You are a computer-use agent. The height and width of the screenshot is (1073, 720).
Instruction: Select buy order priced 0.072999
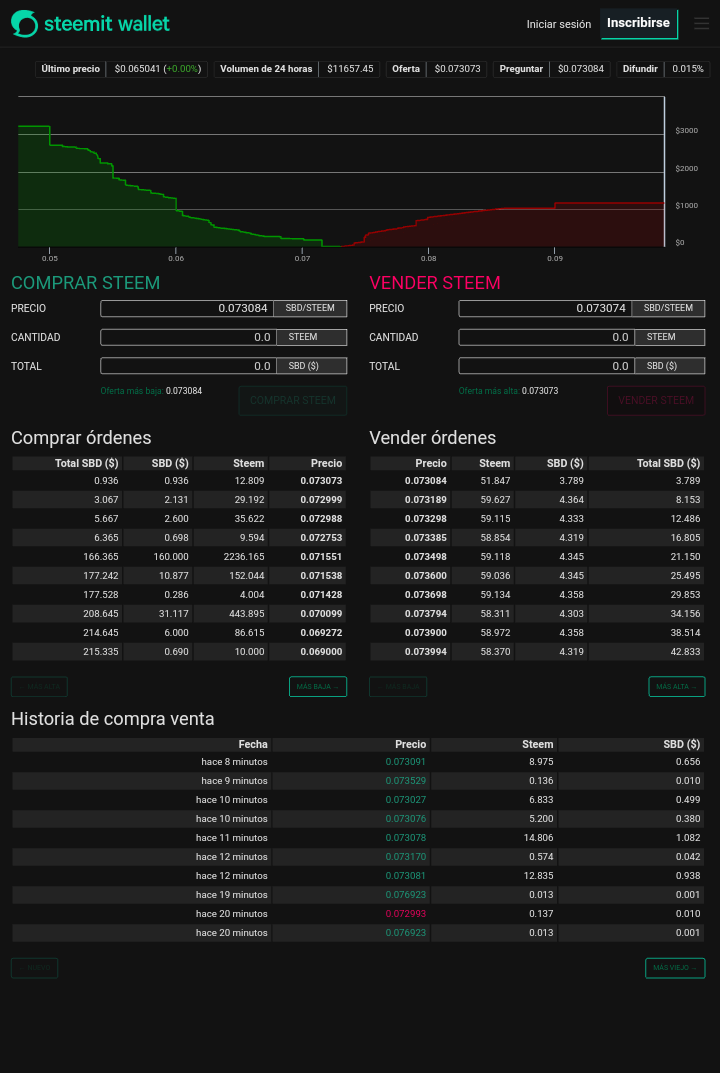(x=179, y=500)
